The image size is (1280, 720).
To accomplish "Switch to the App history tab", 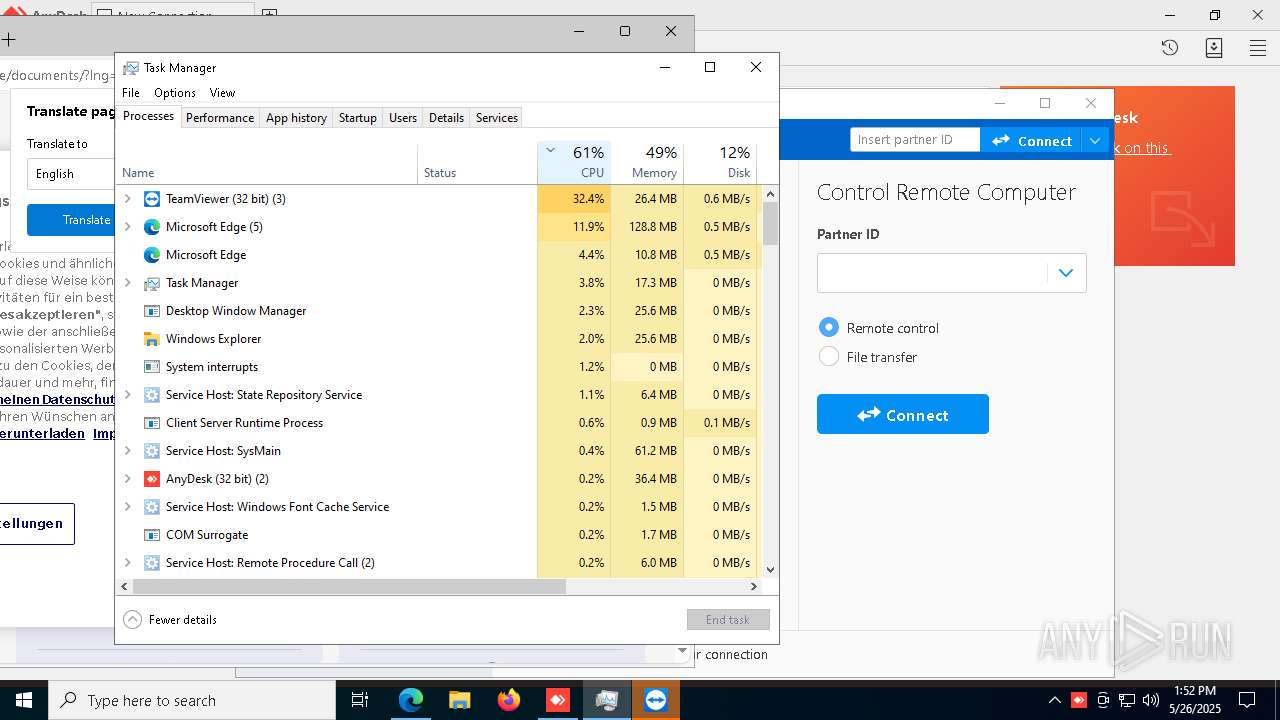I will (x=296, y=118).
